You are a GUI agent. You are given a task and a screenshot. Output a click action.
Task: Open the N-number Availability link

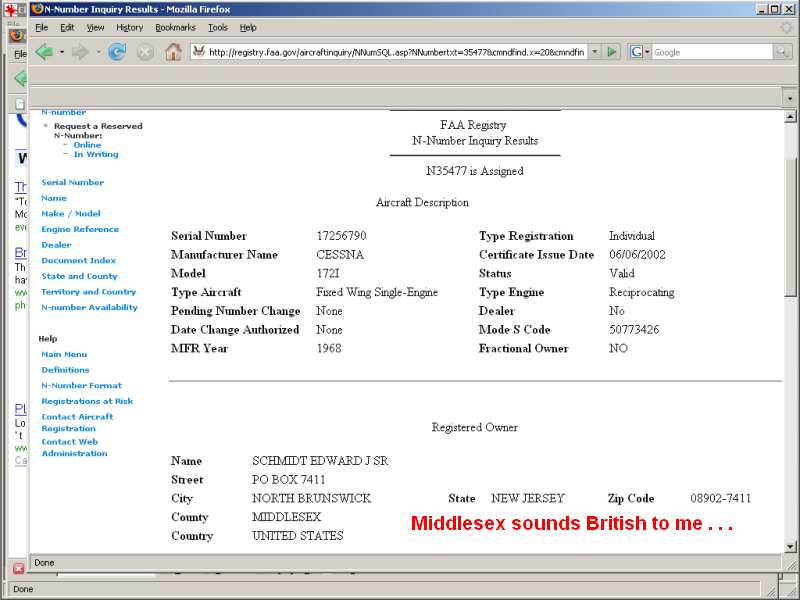[89, 307]
